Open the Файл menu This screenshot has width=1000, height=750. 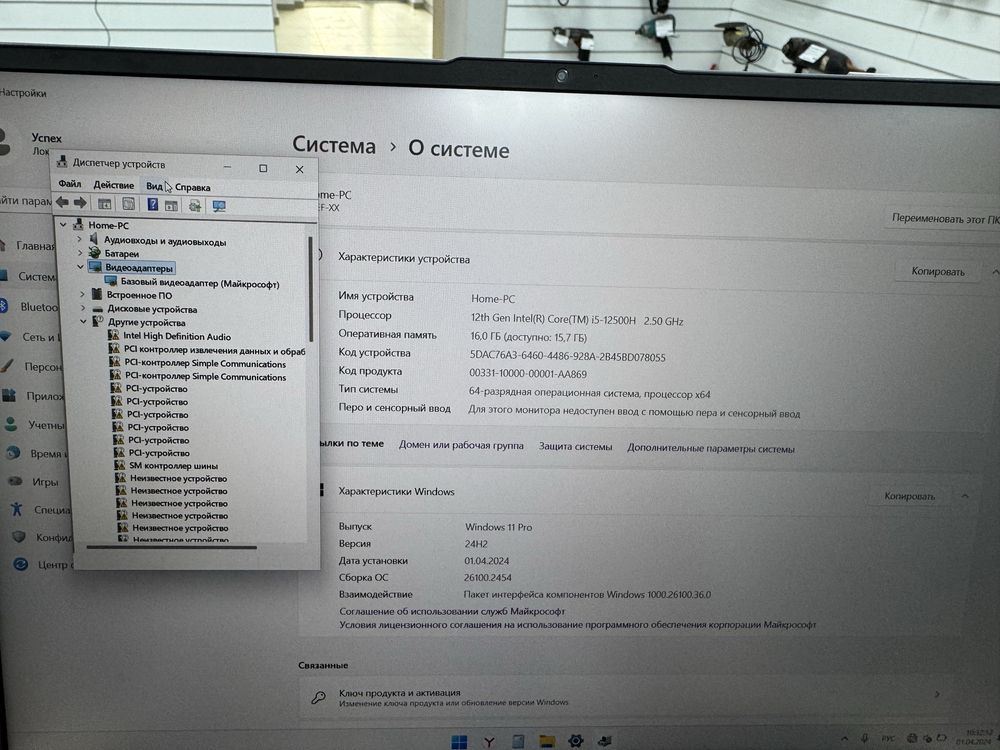click(70, 184)
